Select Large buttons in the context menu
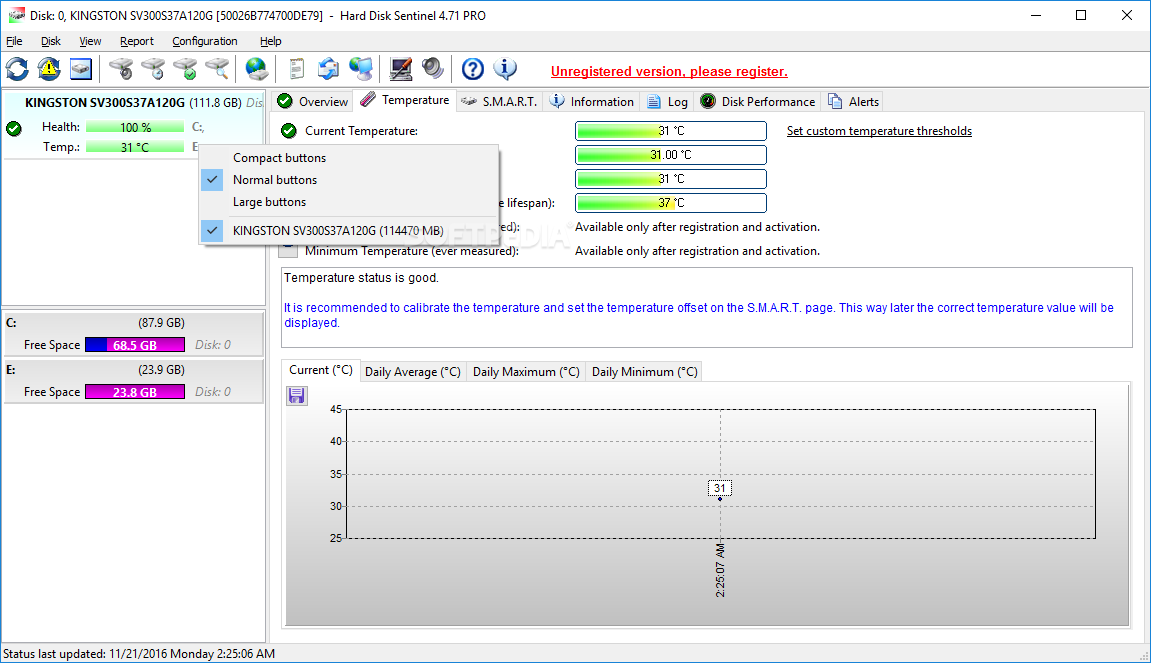Screen dimensions: 1151x663 pos(349,202)
